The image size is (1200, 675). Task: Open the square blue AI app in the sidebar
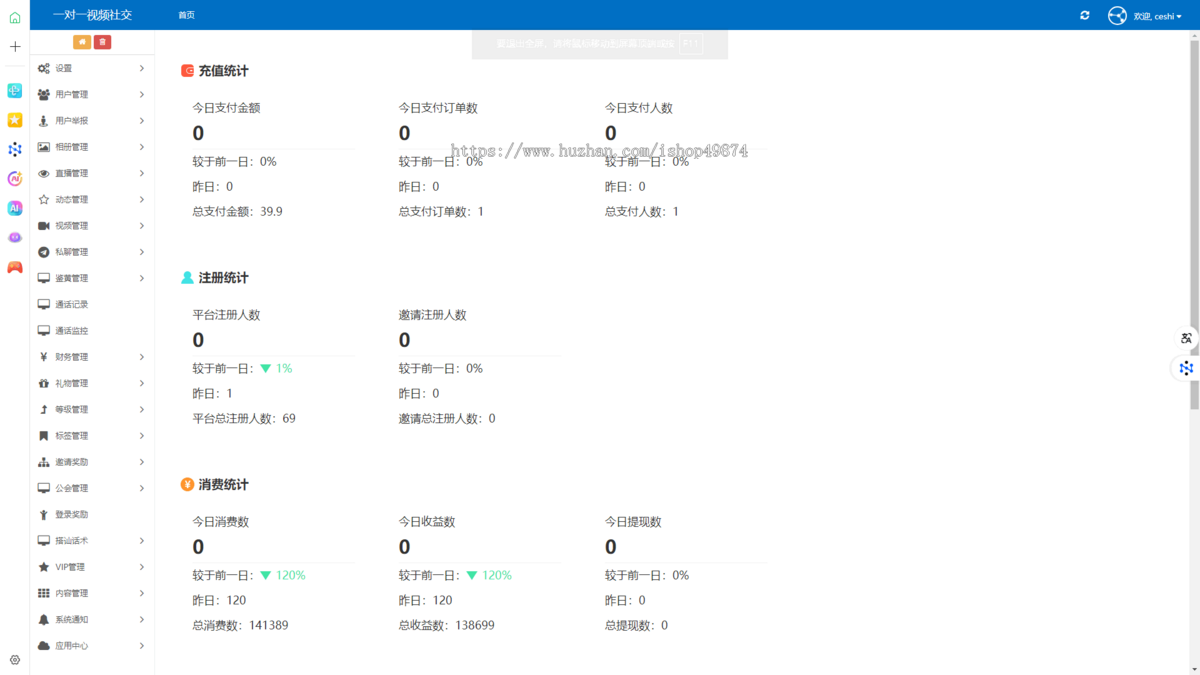(x=15, y=208)
